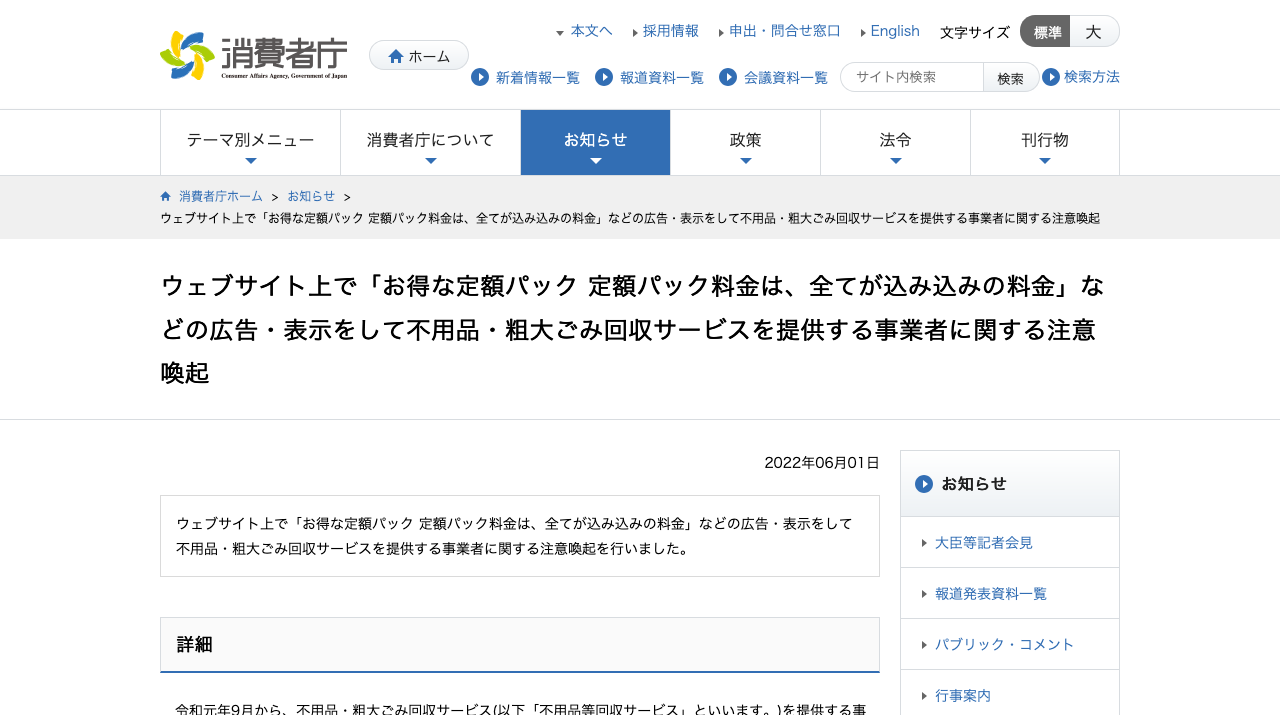Click the page title heading about 定額パック
The width and height of the screenshot is (1280, 715).
633,329
